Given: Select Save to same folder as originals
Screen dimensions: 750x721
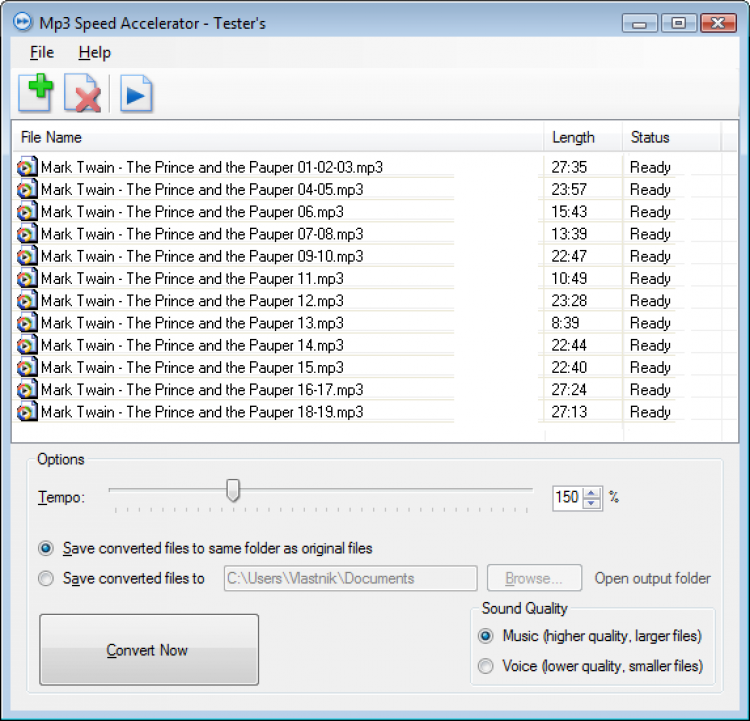Looking at the screenshot, I should point(46,548).
